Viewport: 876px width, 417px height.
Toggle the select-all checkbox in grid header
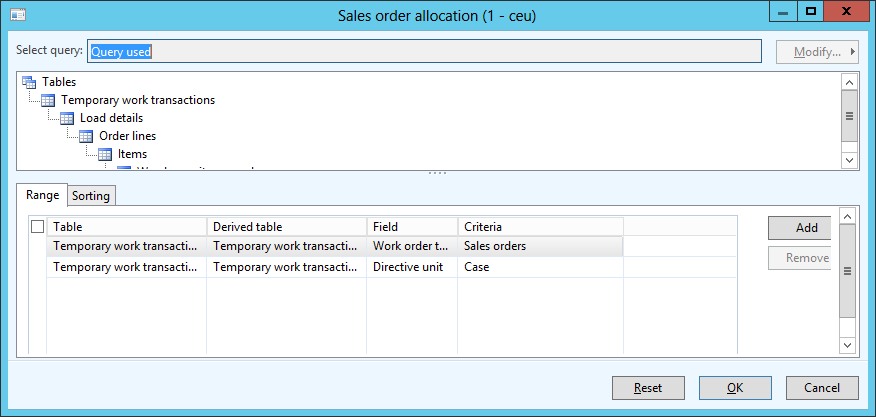pos(38,227)
